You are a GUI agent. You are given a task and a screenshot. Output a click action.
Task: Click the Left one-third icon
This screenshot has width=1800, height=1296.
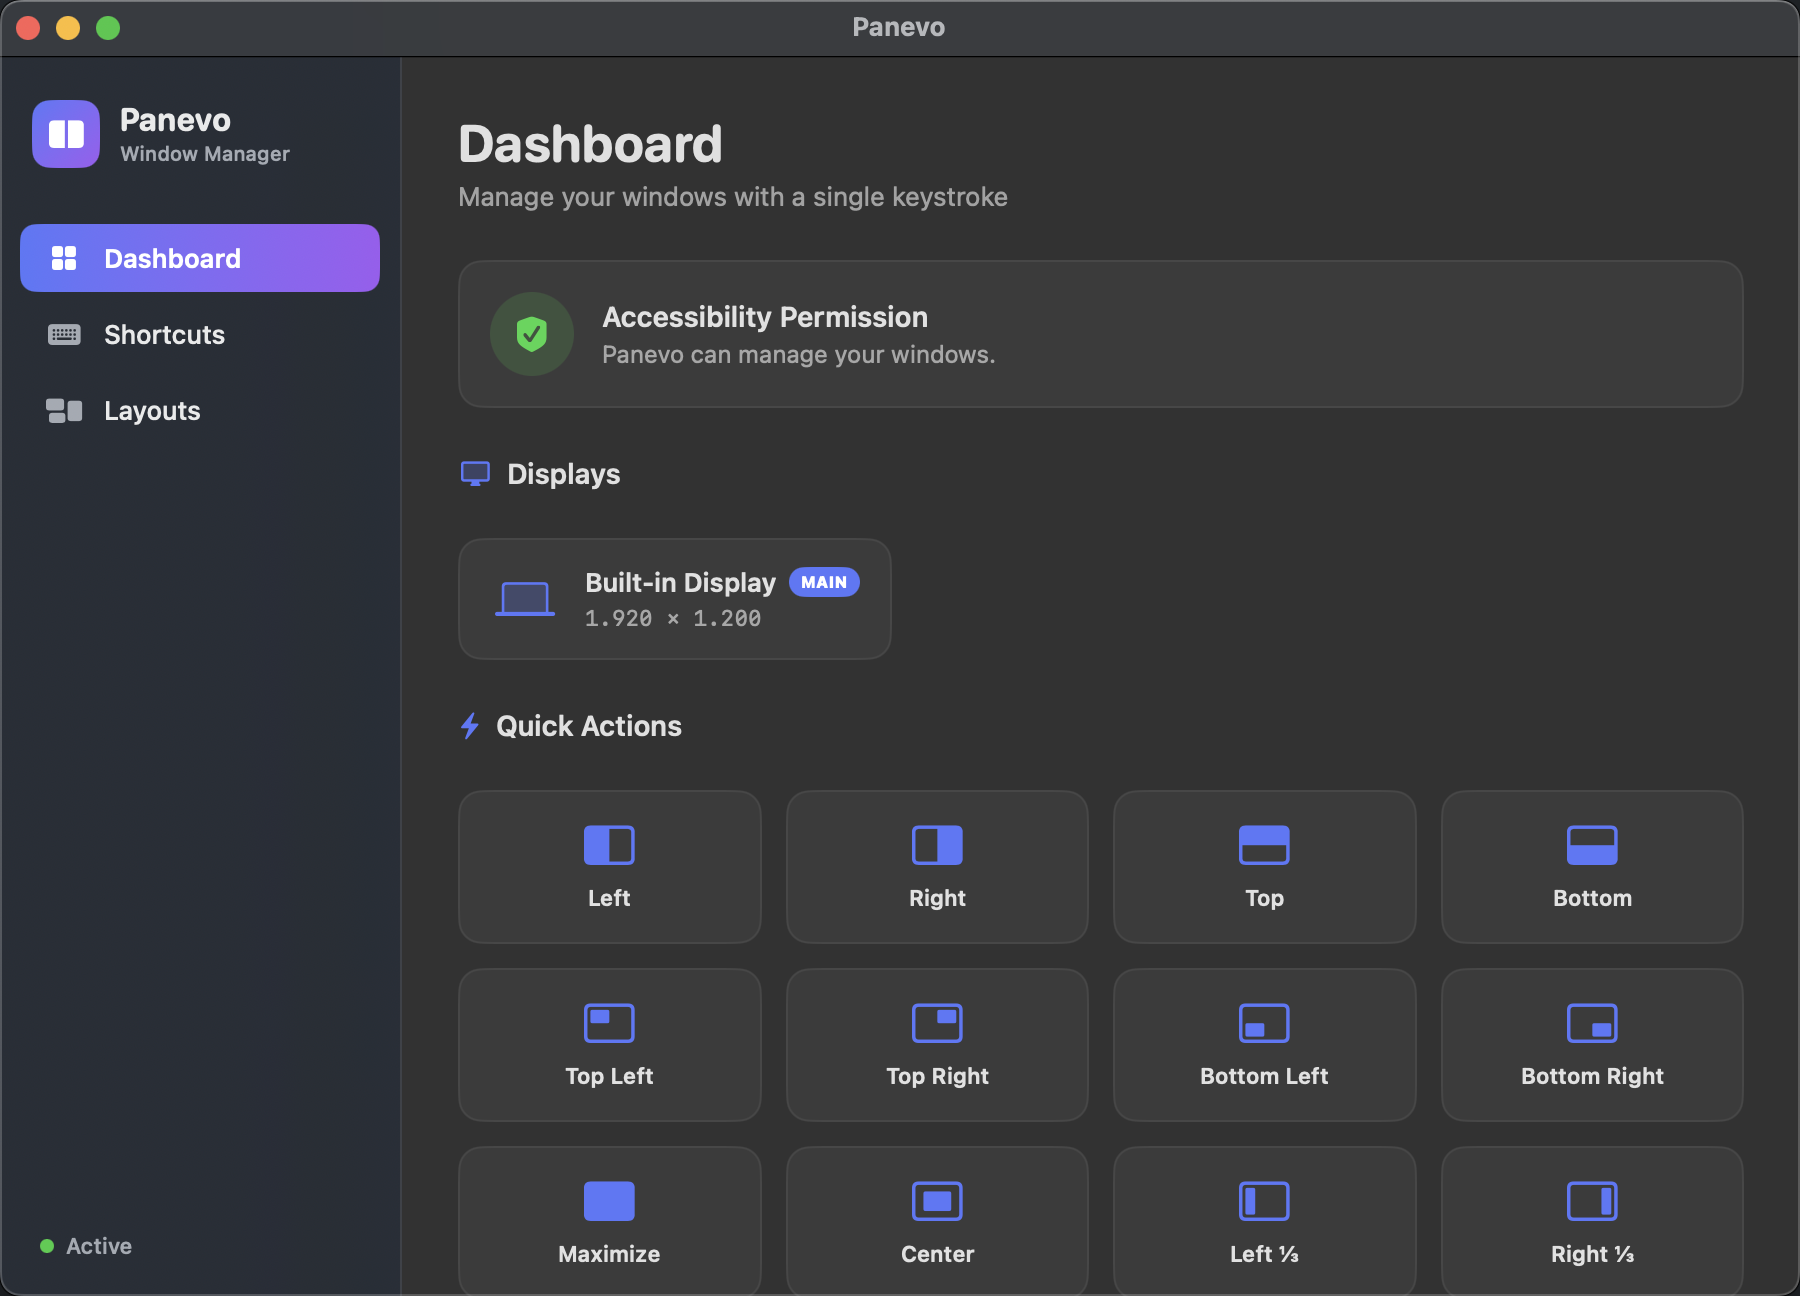[1264, 1201]
